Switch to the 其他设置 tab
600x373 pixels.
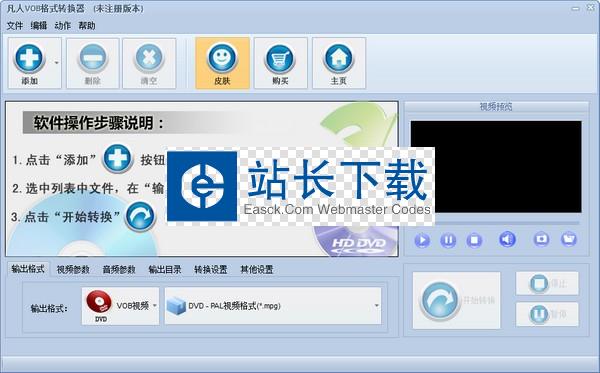coord(257,269)
